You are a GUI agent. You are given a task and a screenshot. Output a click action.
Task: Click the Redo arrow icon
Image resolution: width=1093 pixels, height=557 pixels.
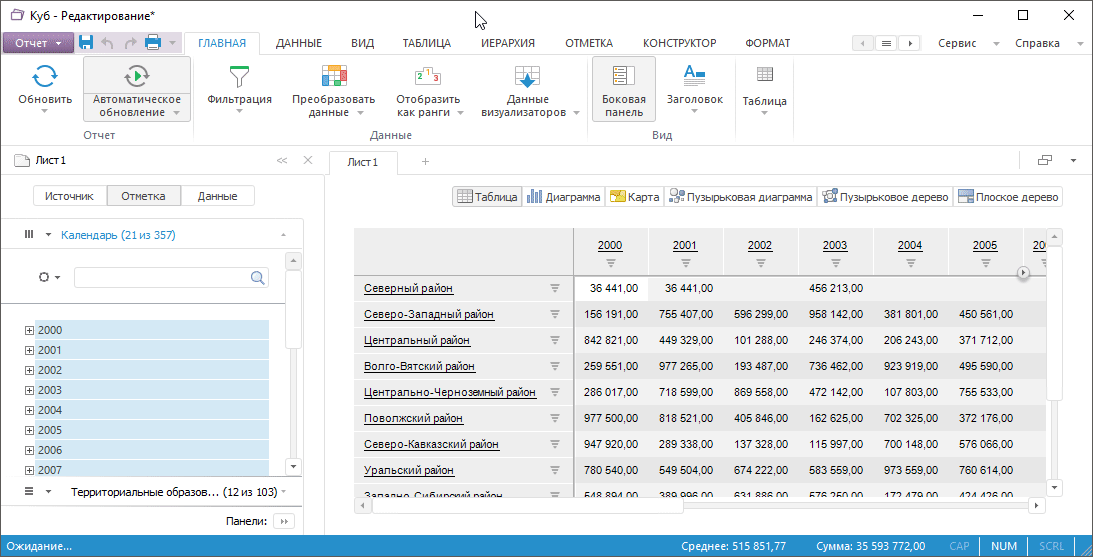(x=130, y=43)
